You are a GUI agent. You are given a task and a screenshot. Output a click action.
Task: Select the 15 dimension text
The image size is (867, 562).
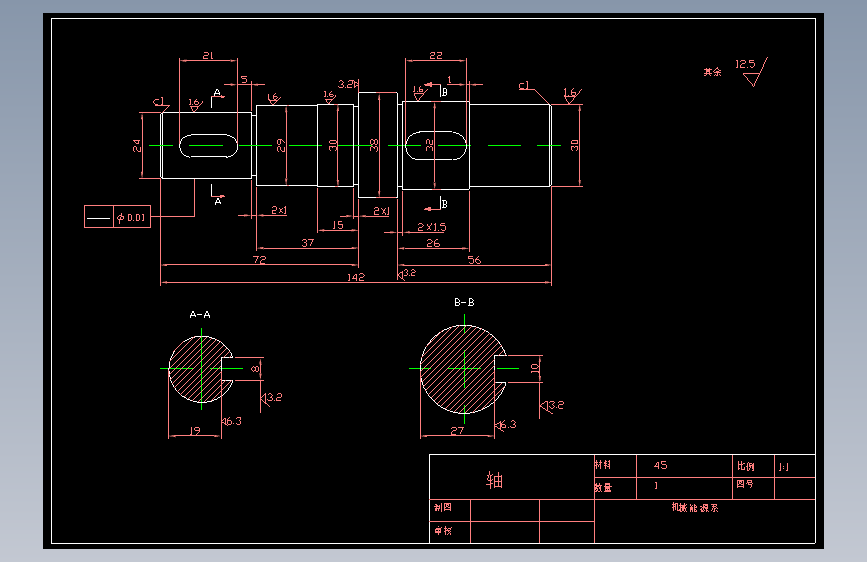[338, 225]
